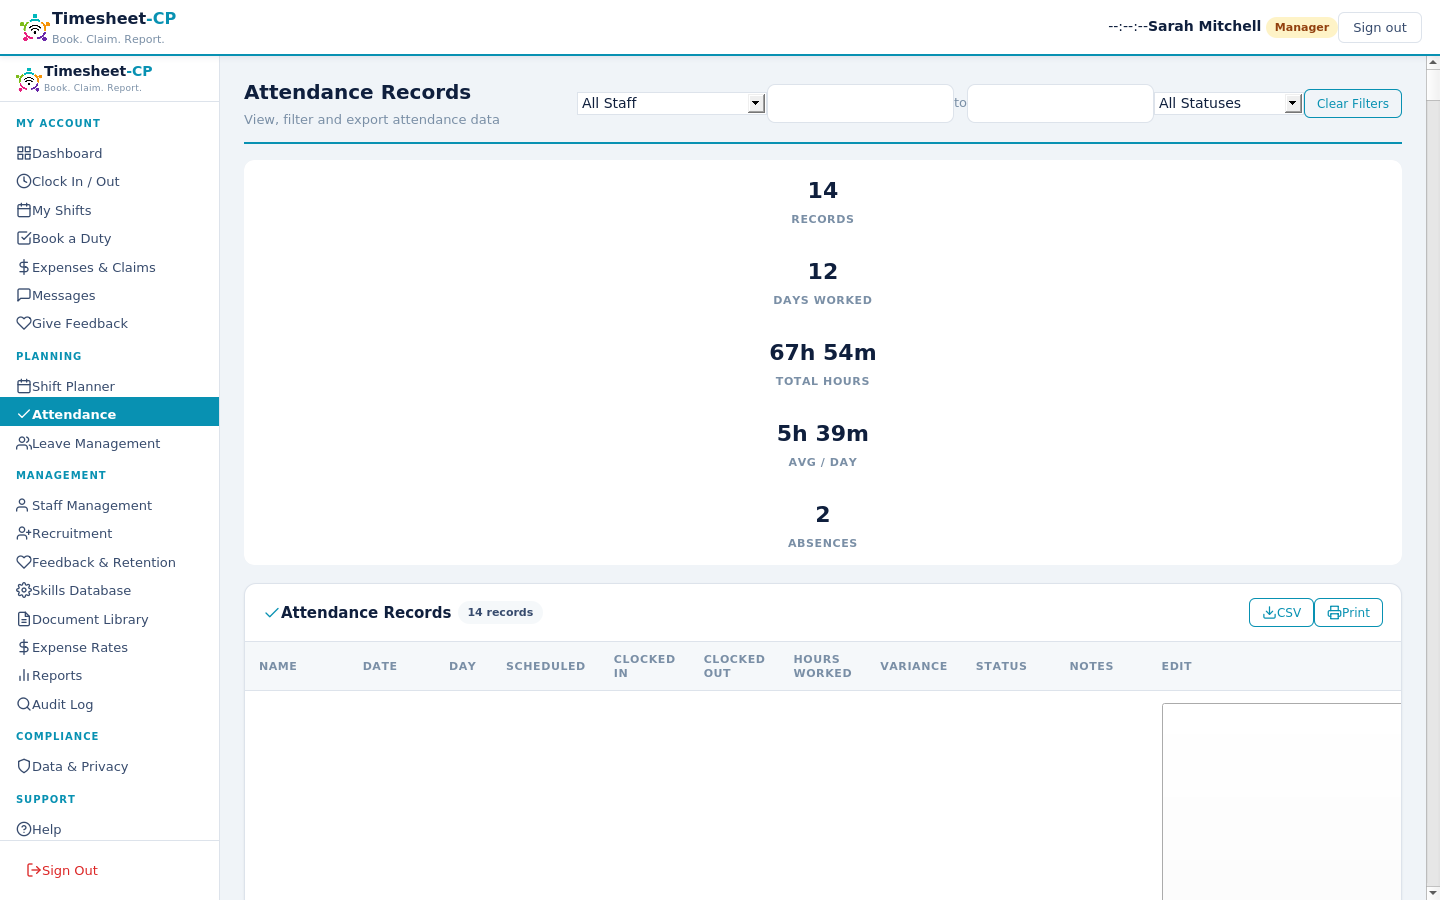This screenshot has width=1440, height=900.
Task: Click the gear icon beside Skills Database
Action: (x=24, y=590)
